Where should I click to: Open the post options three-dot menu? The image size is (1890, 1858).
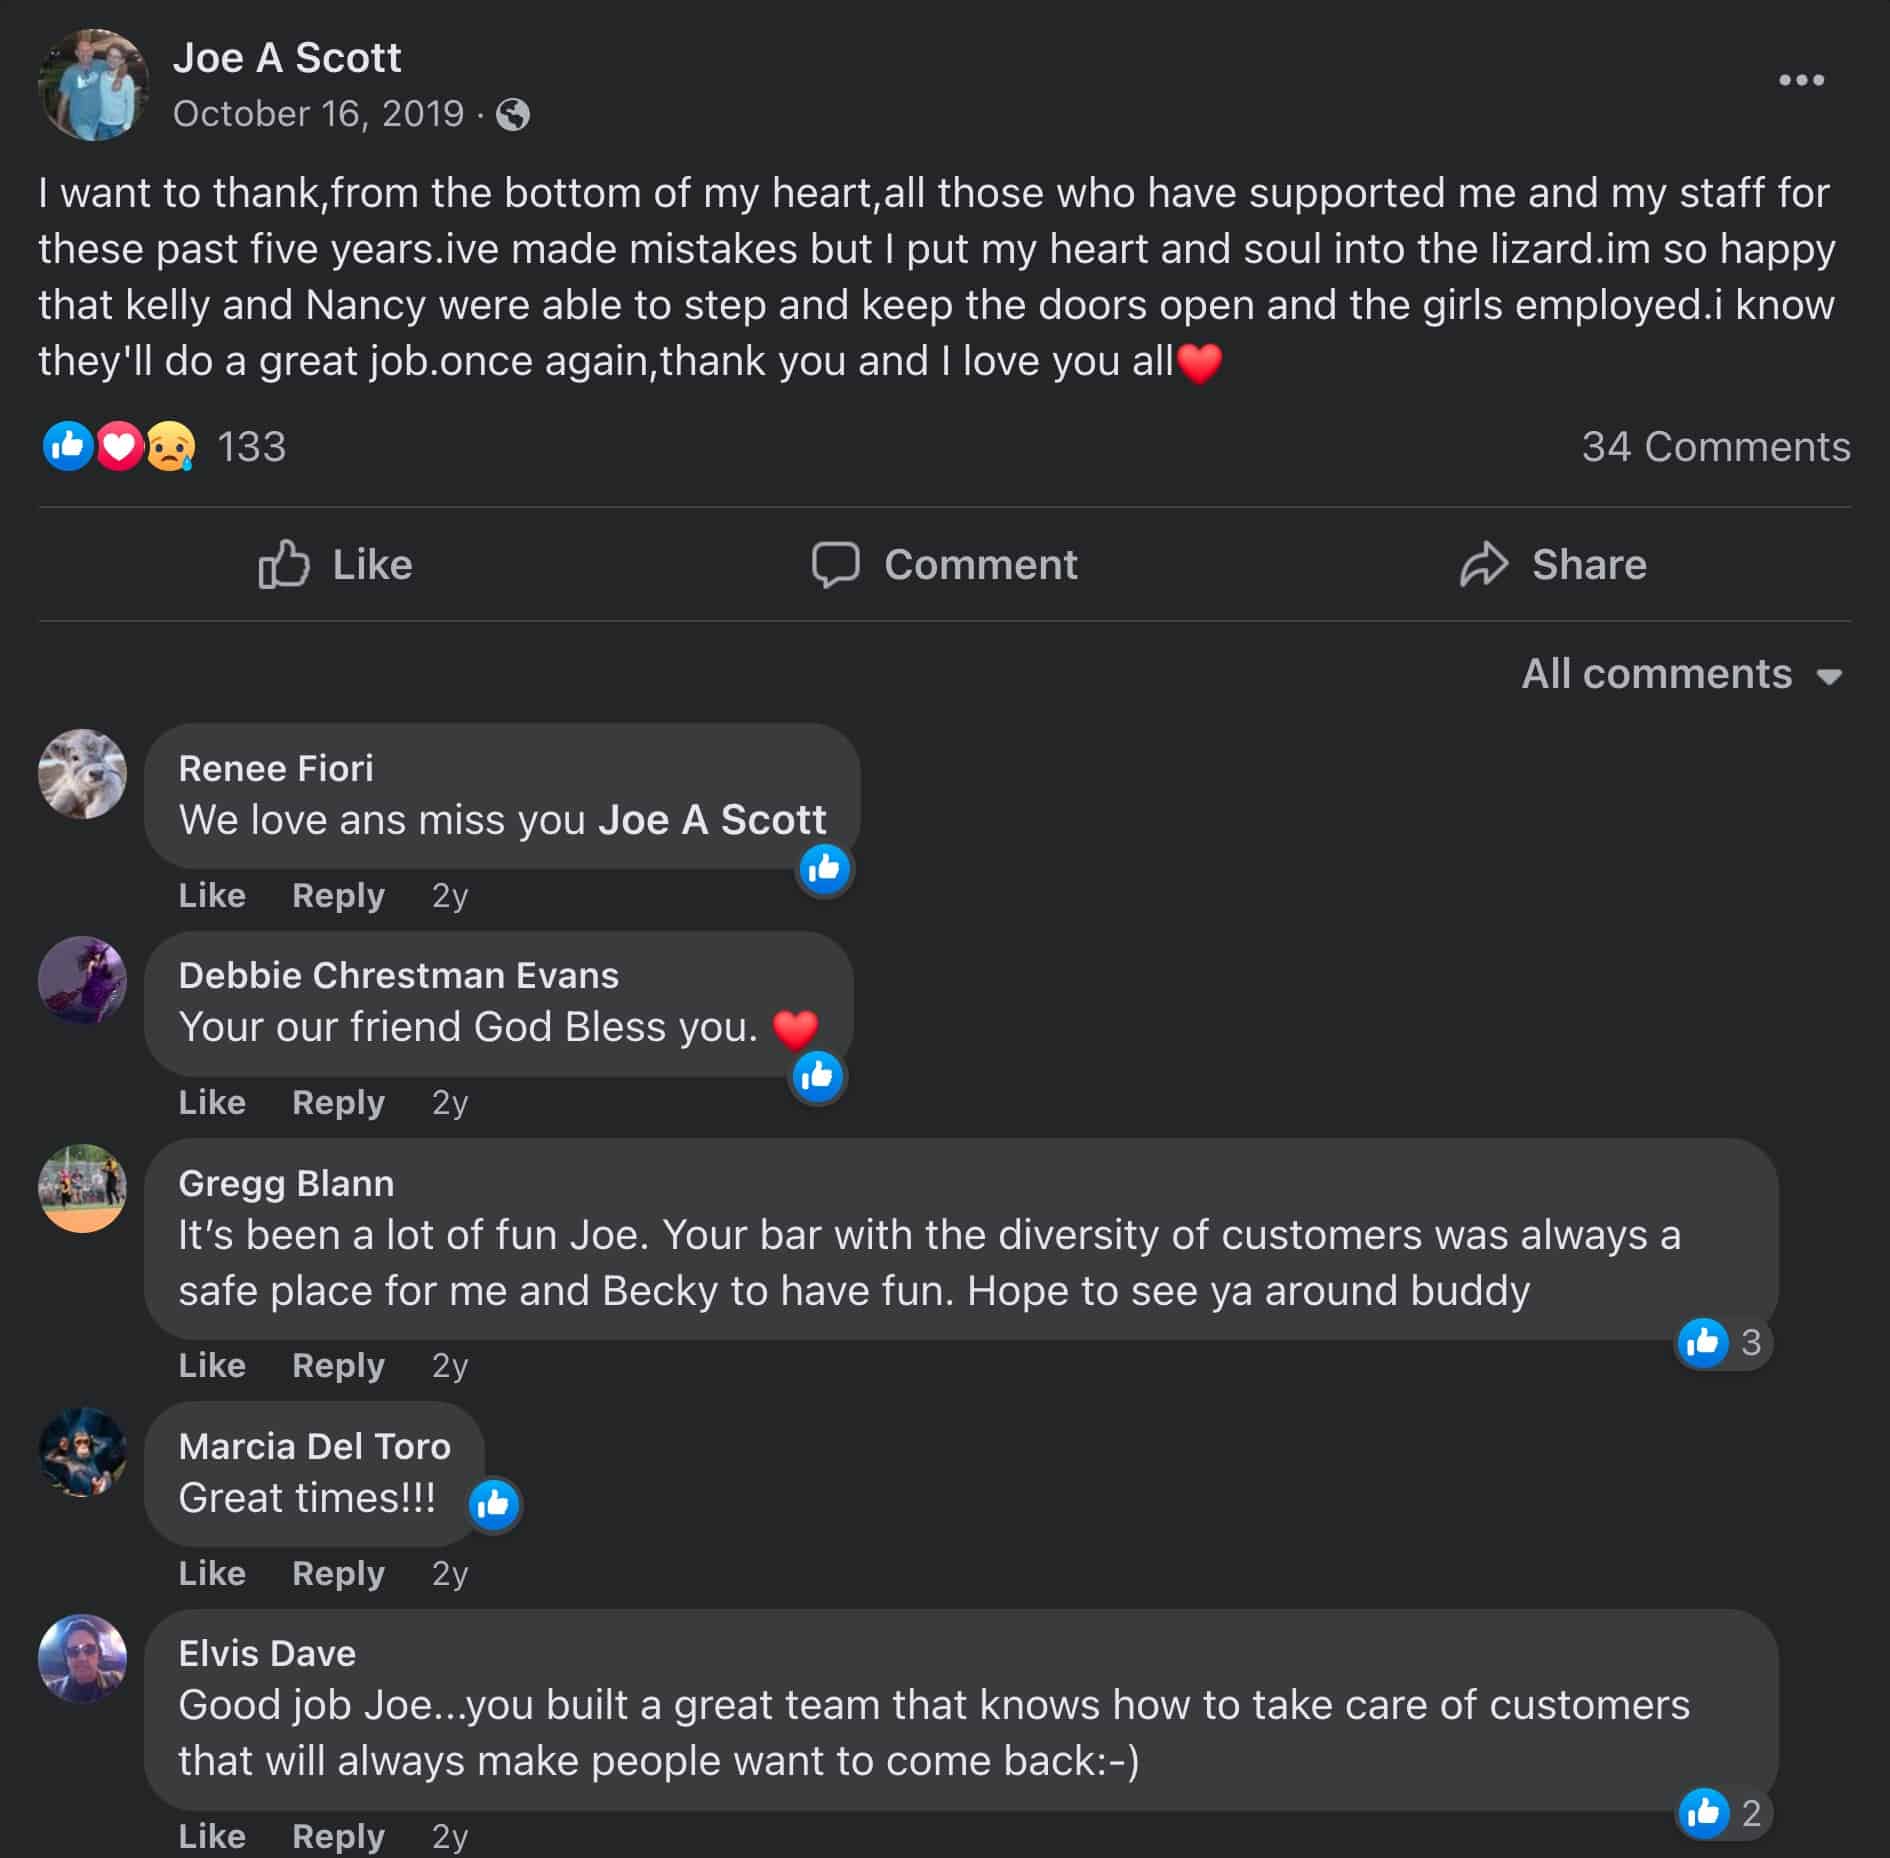point(1801,80)
